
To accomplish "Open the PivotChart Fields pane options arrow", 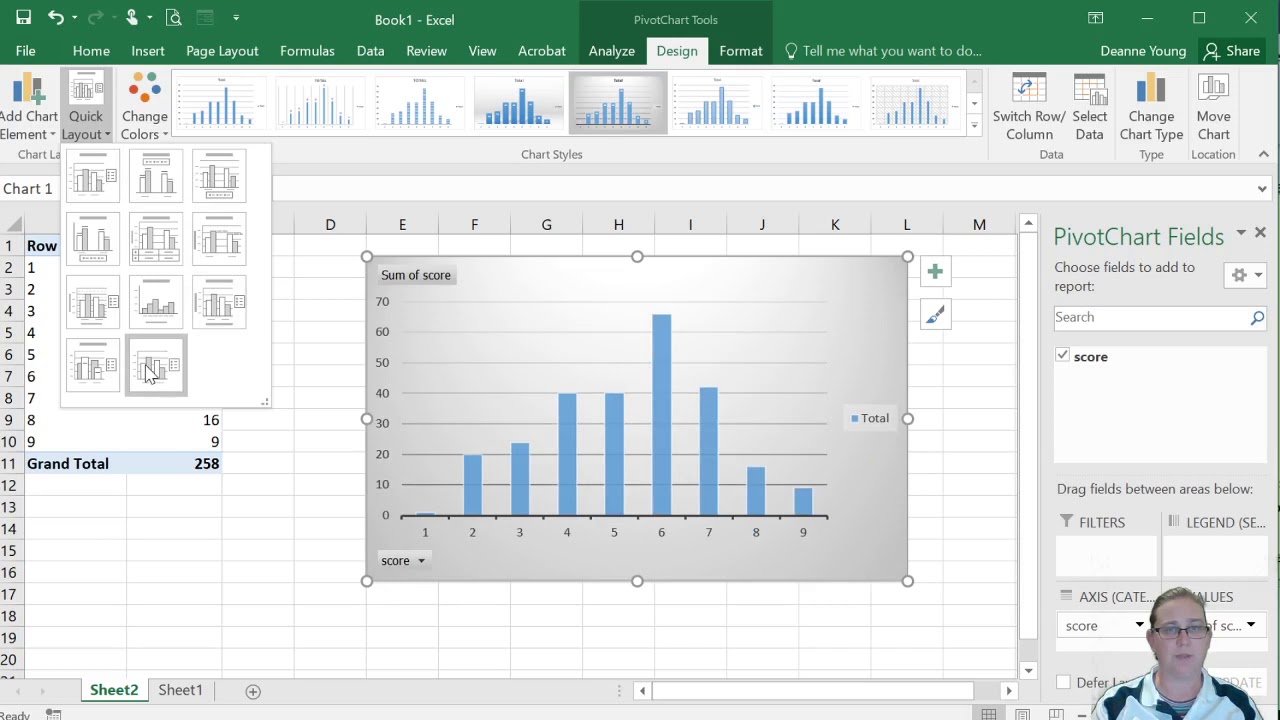I will (x=1241, y=233).
